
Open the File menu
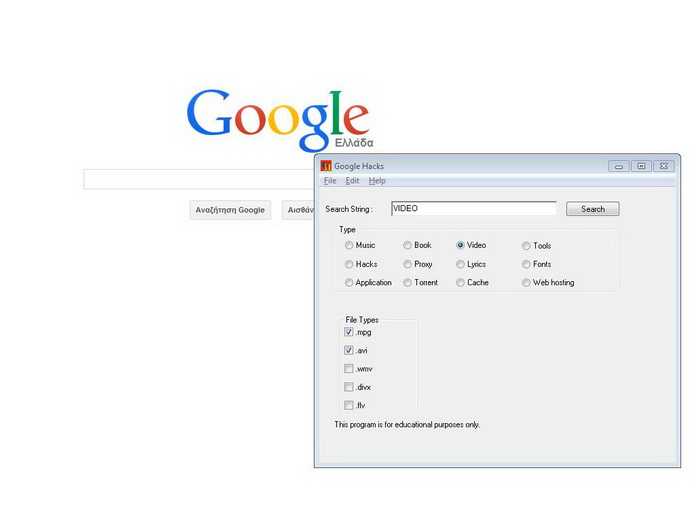(330, 181)
